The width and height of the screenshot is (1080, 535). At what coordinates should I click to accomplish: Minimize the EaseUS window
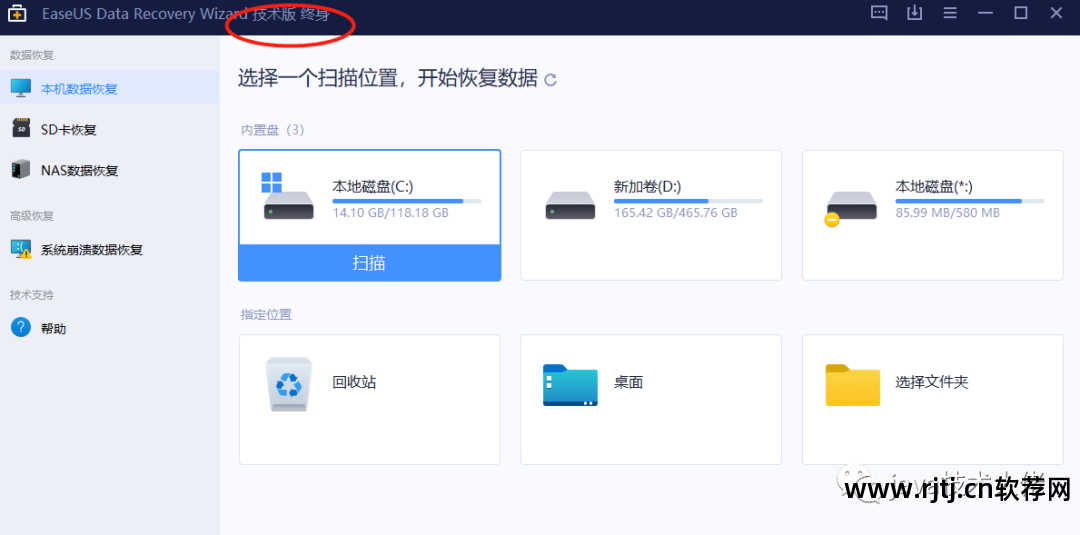985,13
